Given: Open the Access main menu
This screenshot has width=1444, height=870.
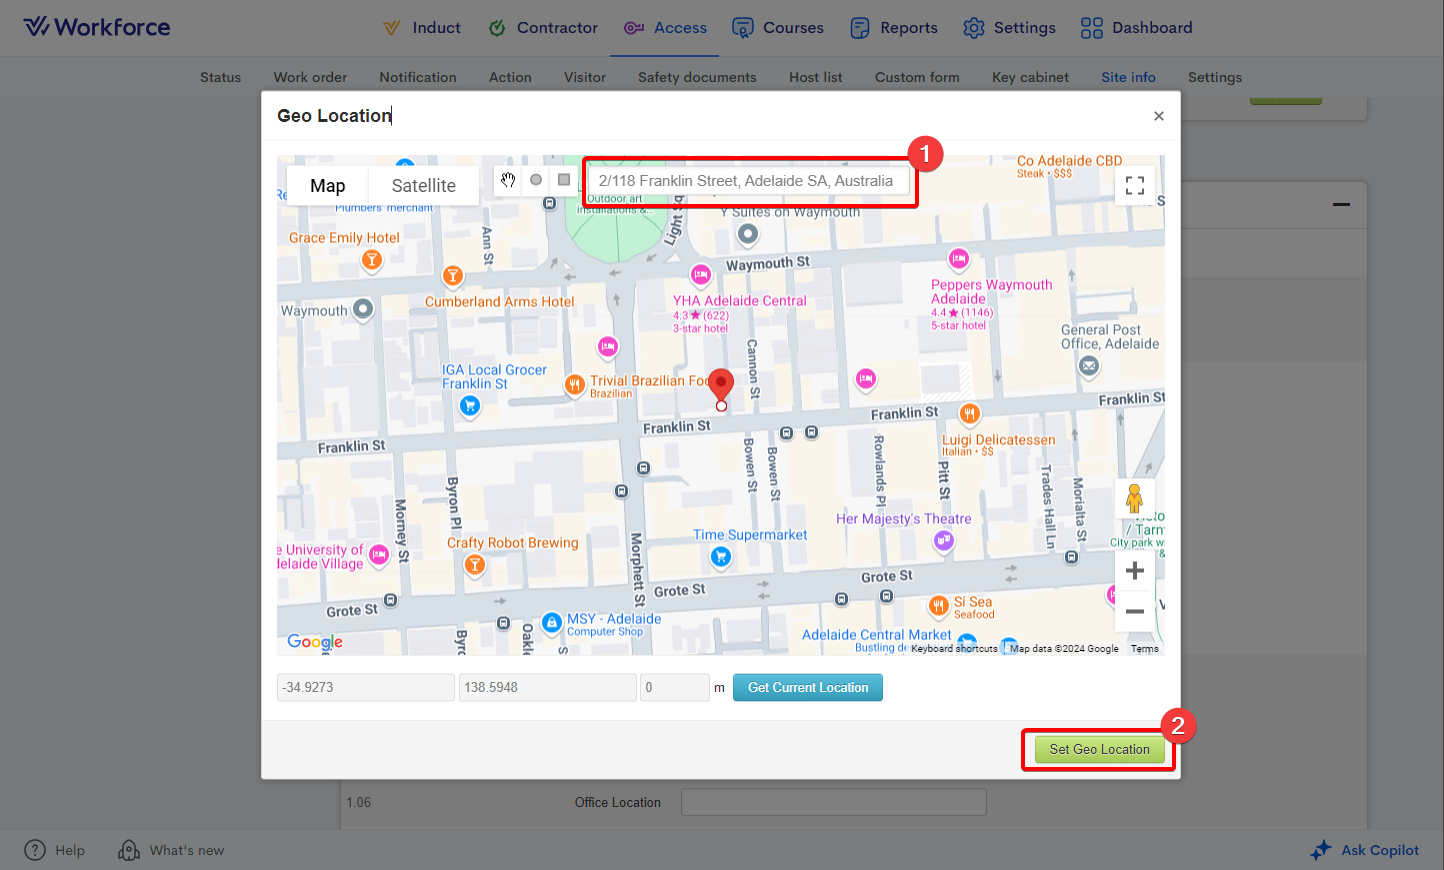Looking at the screenshot, I should click(665, 28).
